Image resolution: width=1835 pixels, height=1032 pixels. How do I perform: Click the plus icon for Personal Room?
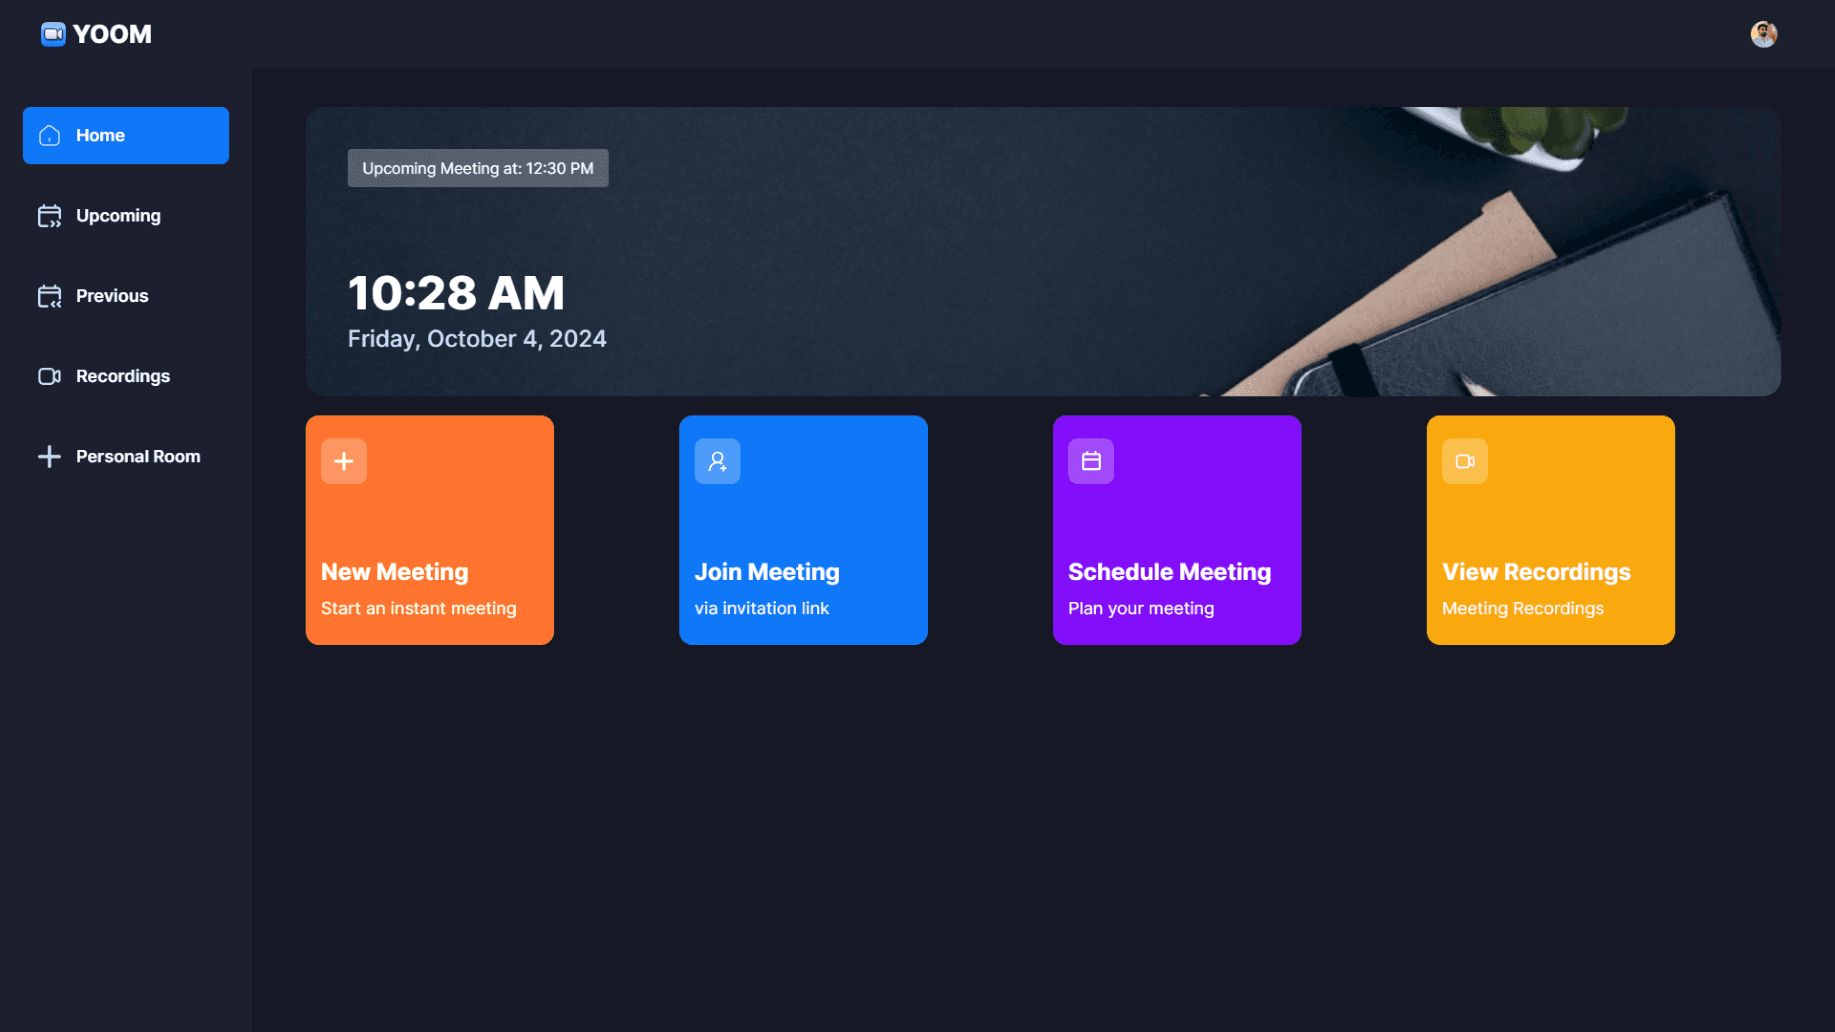48,456
